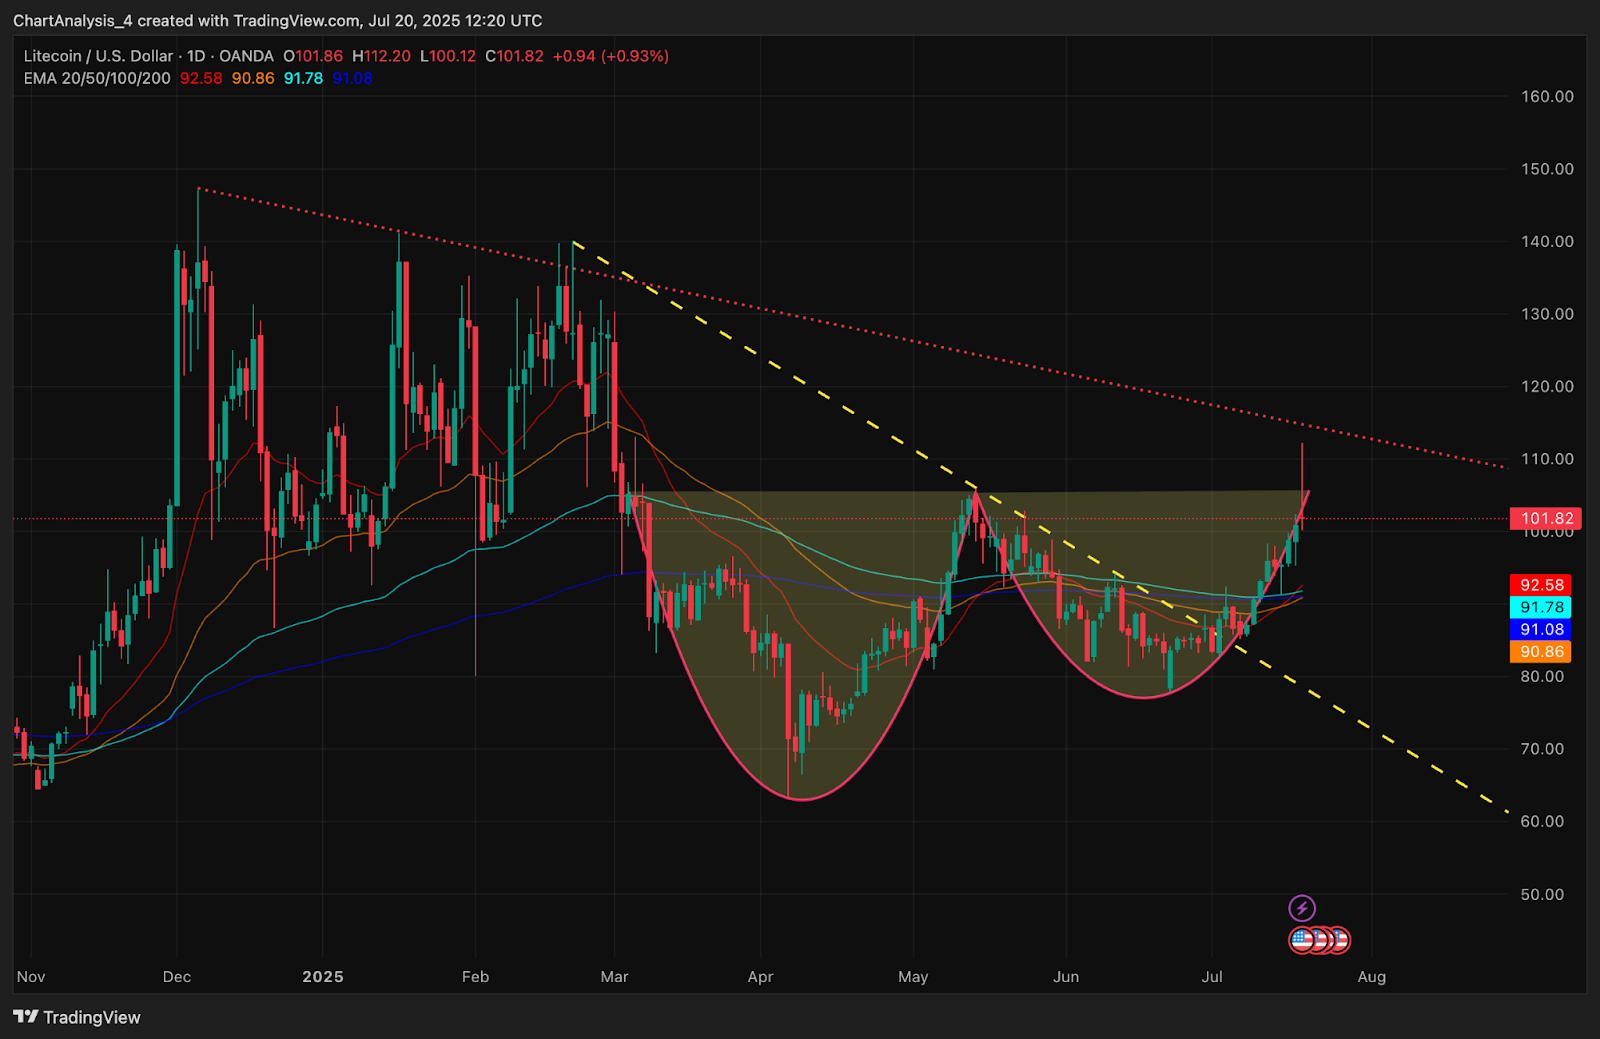Viewport: 1600px width, 1039px height.
Task: Click the Apr label on time axis
Action: click(x=760, y=977)
